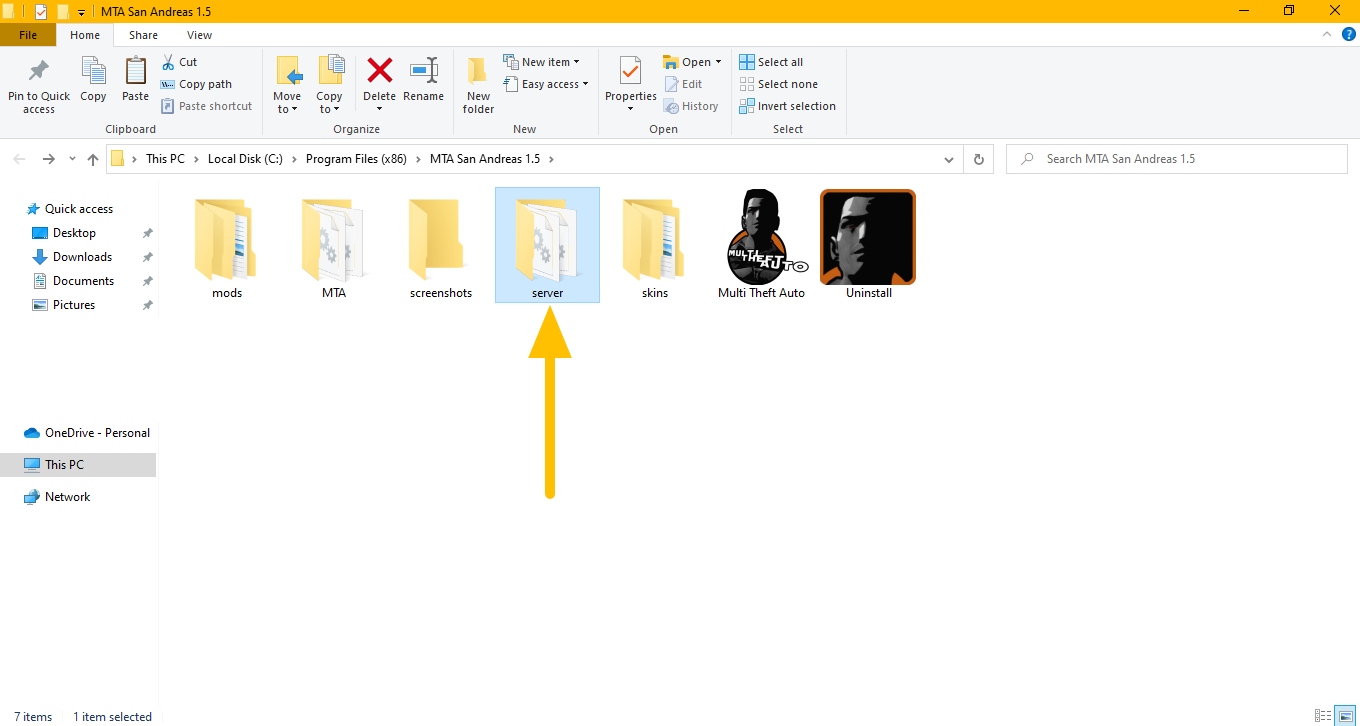This screenshot has width=1360, height=726.
Task: Select the Uninstall application icon
Action: [x=869, y=245]
